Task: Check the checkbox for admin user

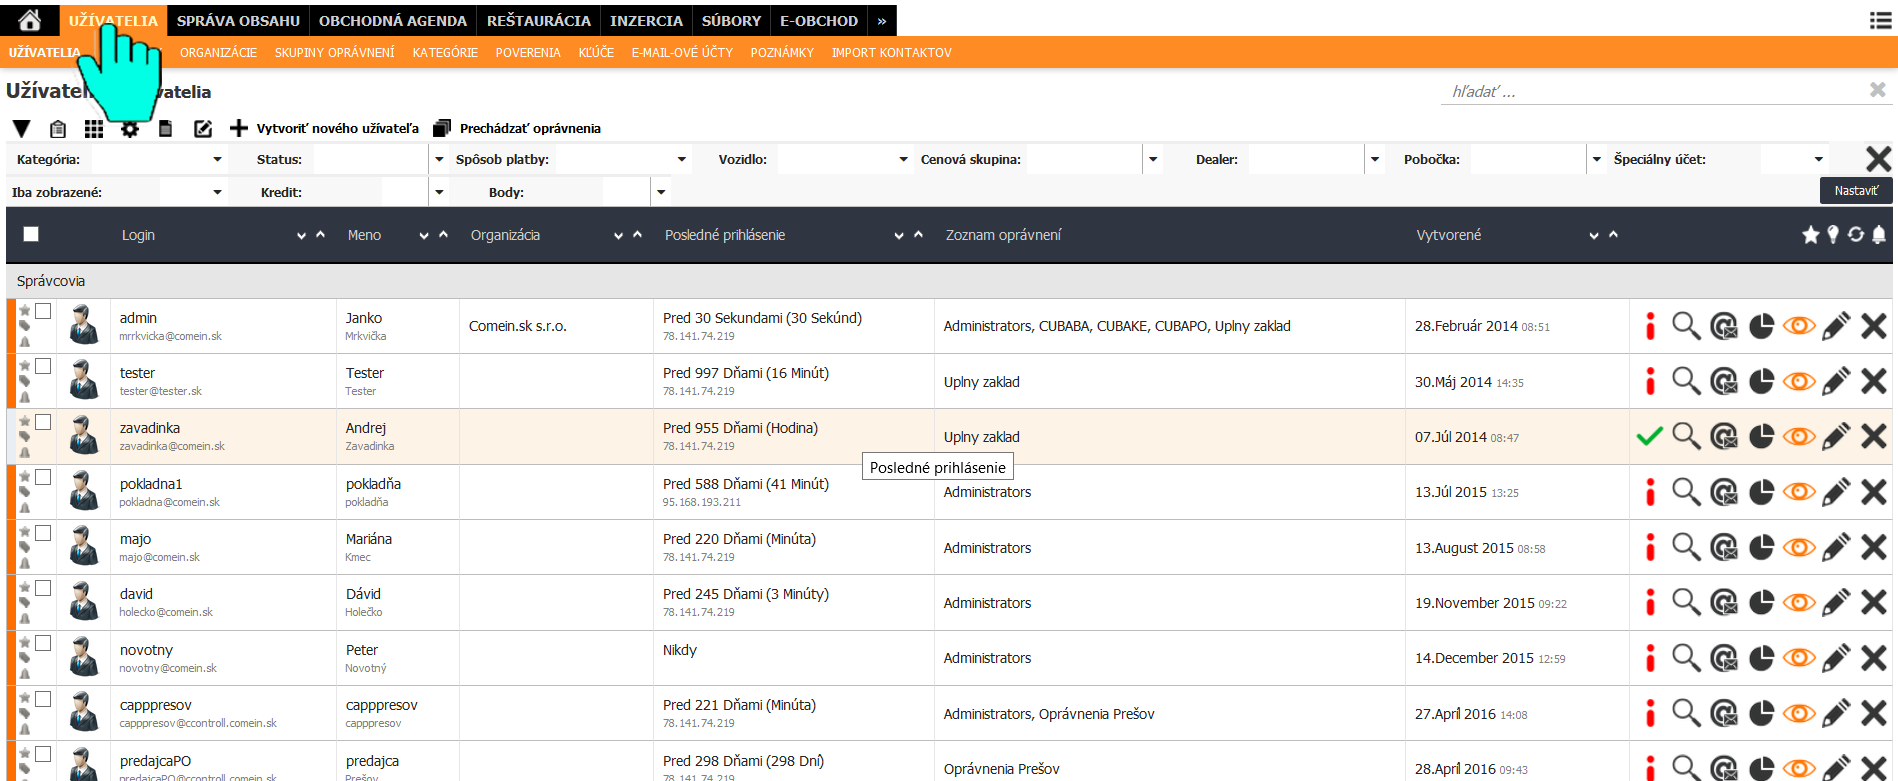Action: (x=43, y=311)
